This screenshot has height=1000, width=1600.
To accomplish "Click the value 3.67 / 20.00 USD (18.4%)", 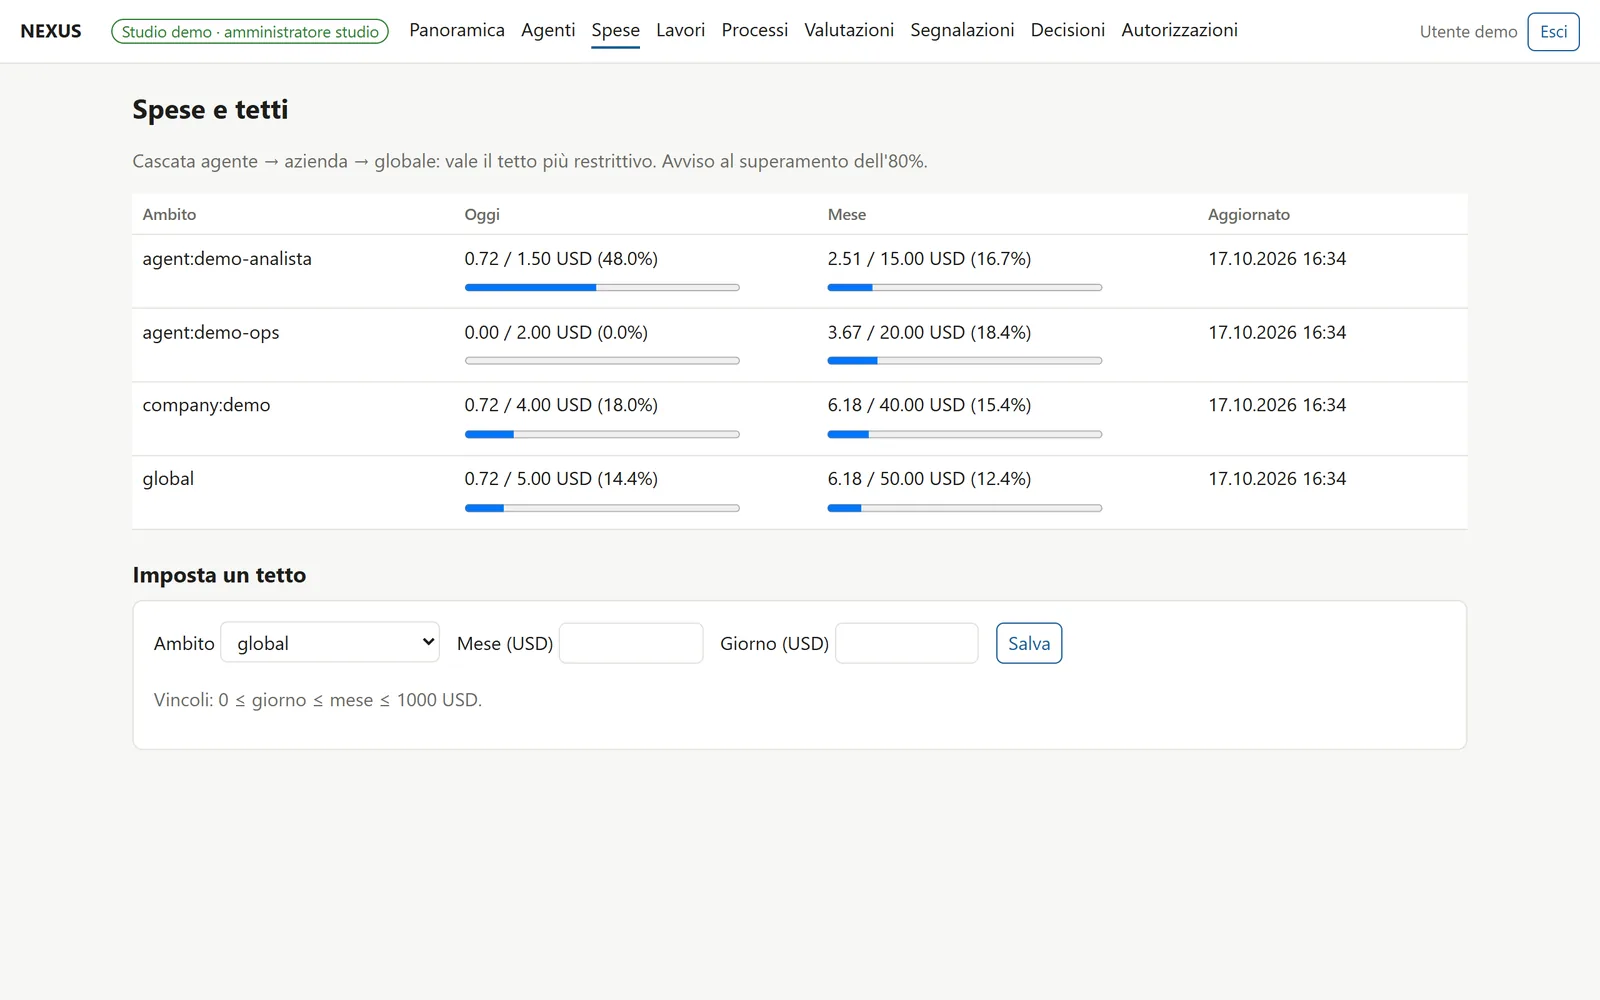I will [929, 332].
